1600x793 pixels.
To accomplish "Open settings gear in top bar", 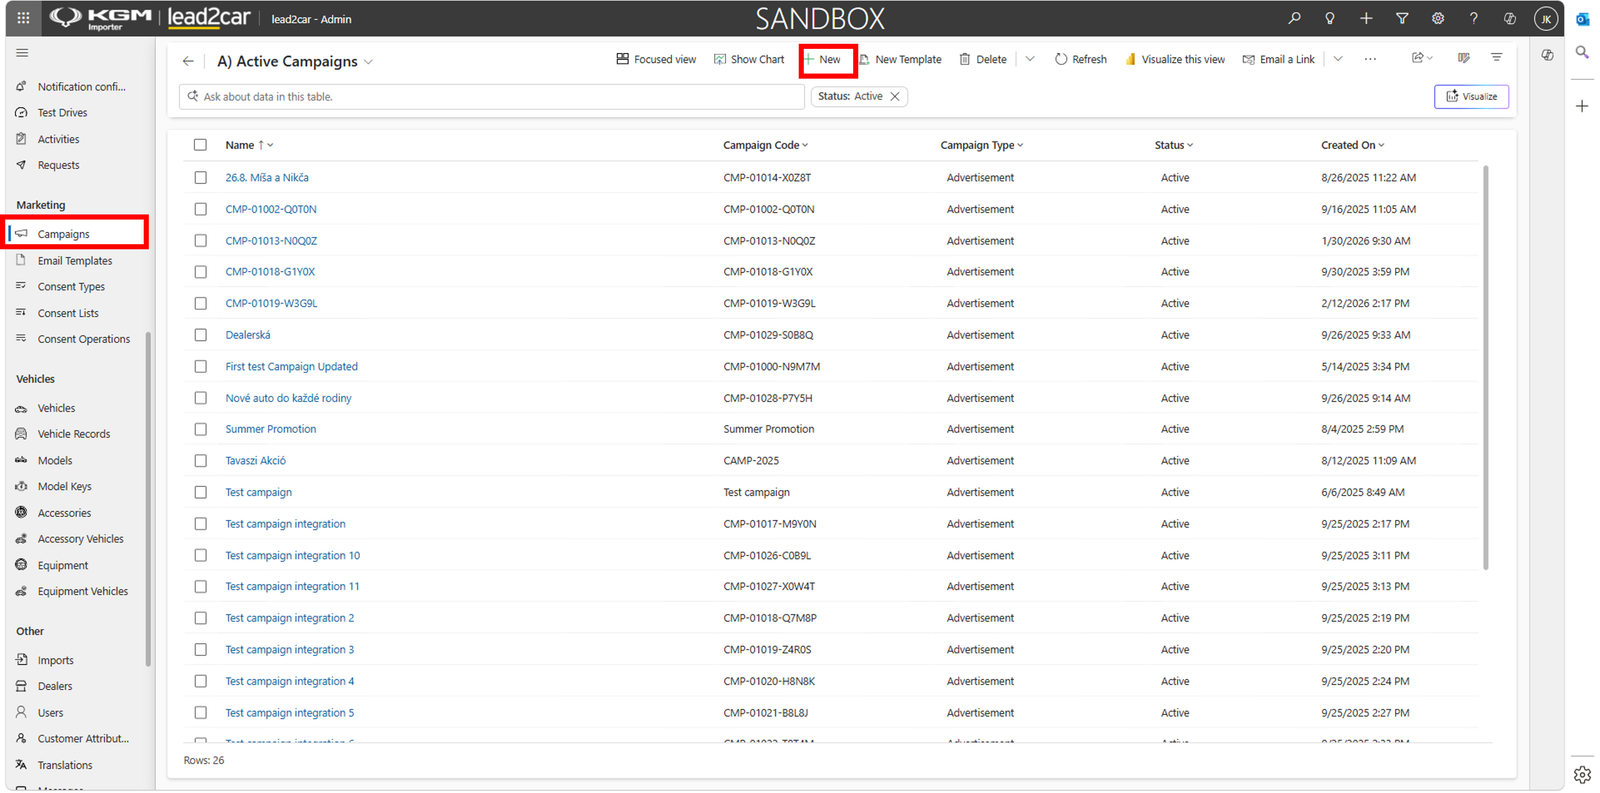I will (1438, 18).
